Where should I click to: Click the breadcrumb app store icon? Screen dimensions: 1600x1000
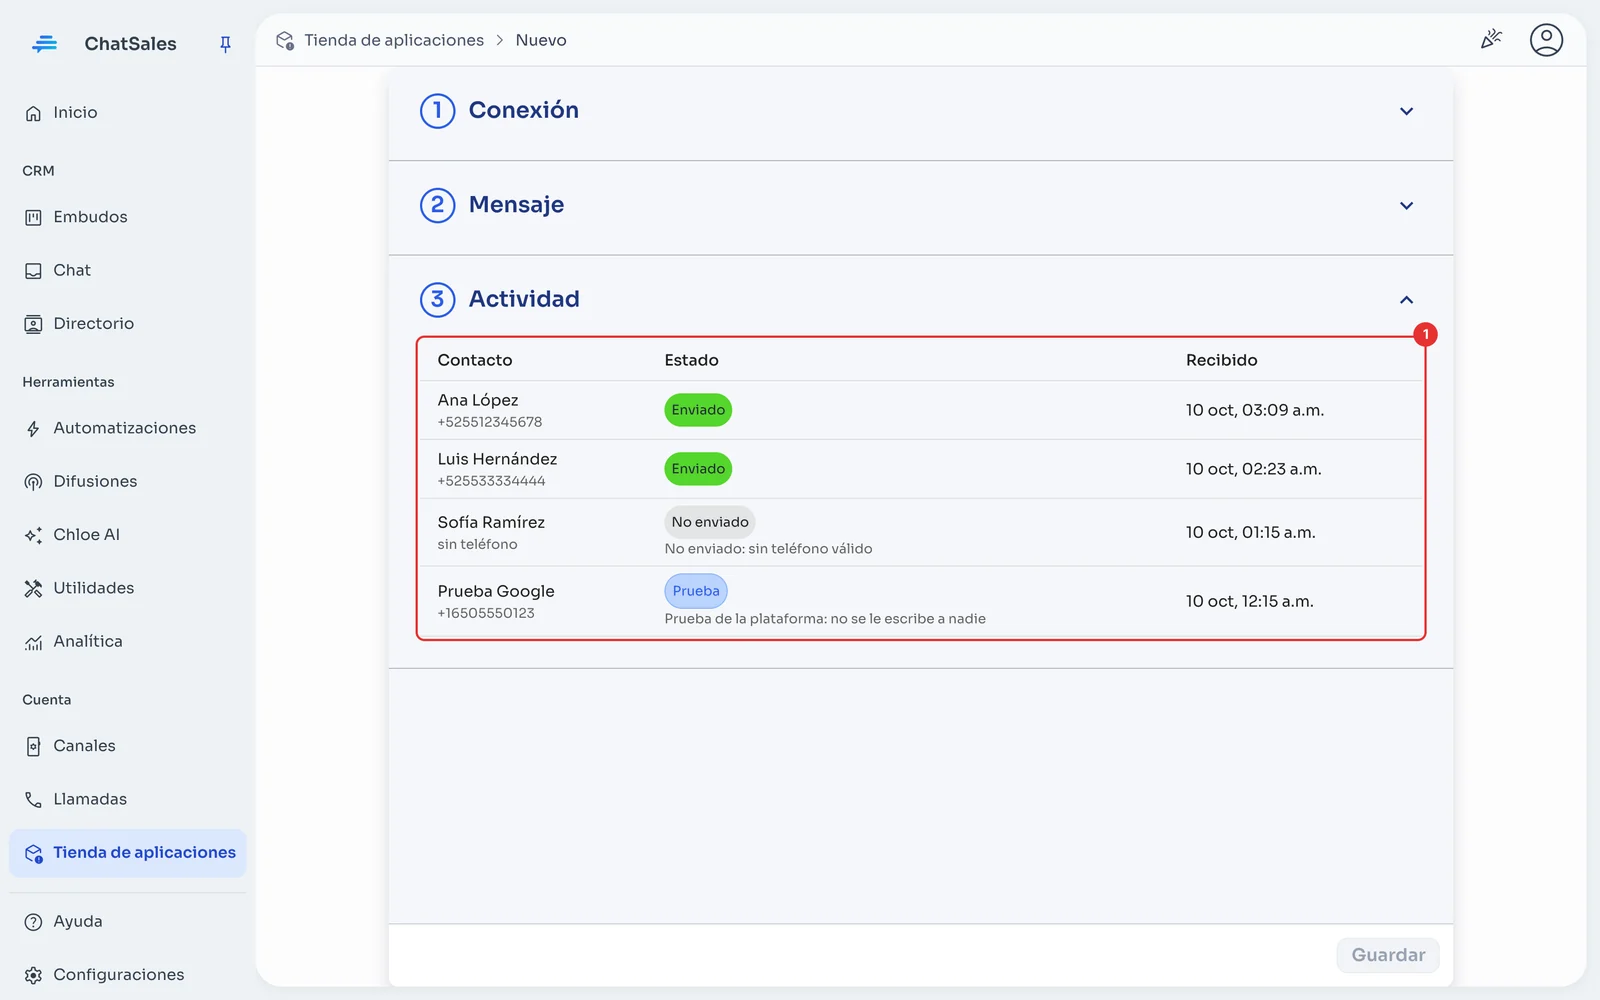click(285, 40)
